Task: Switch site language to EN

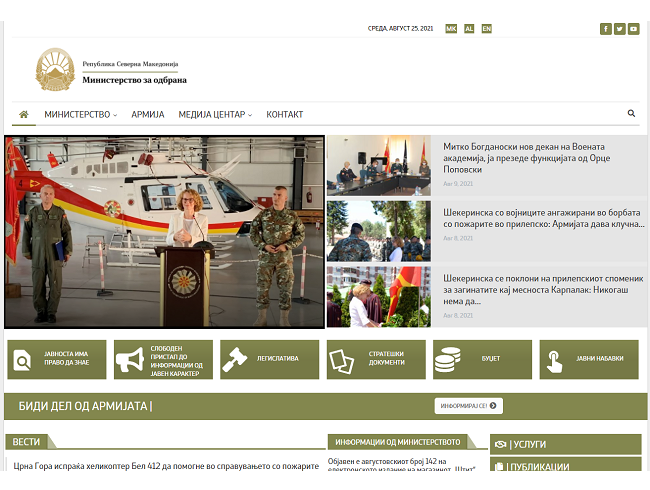Action: tap(487, 29)
